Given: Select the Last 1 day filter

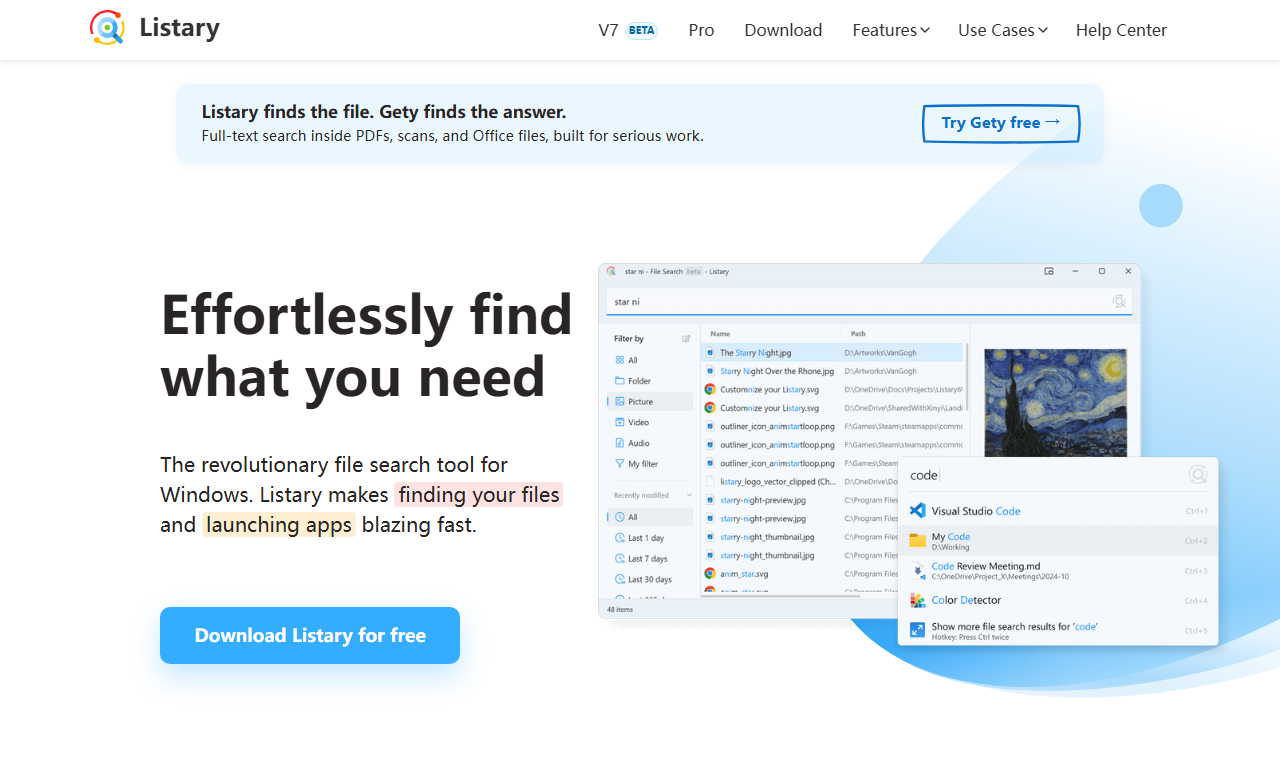Looking at the screenshot, I should coord(650,538).
